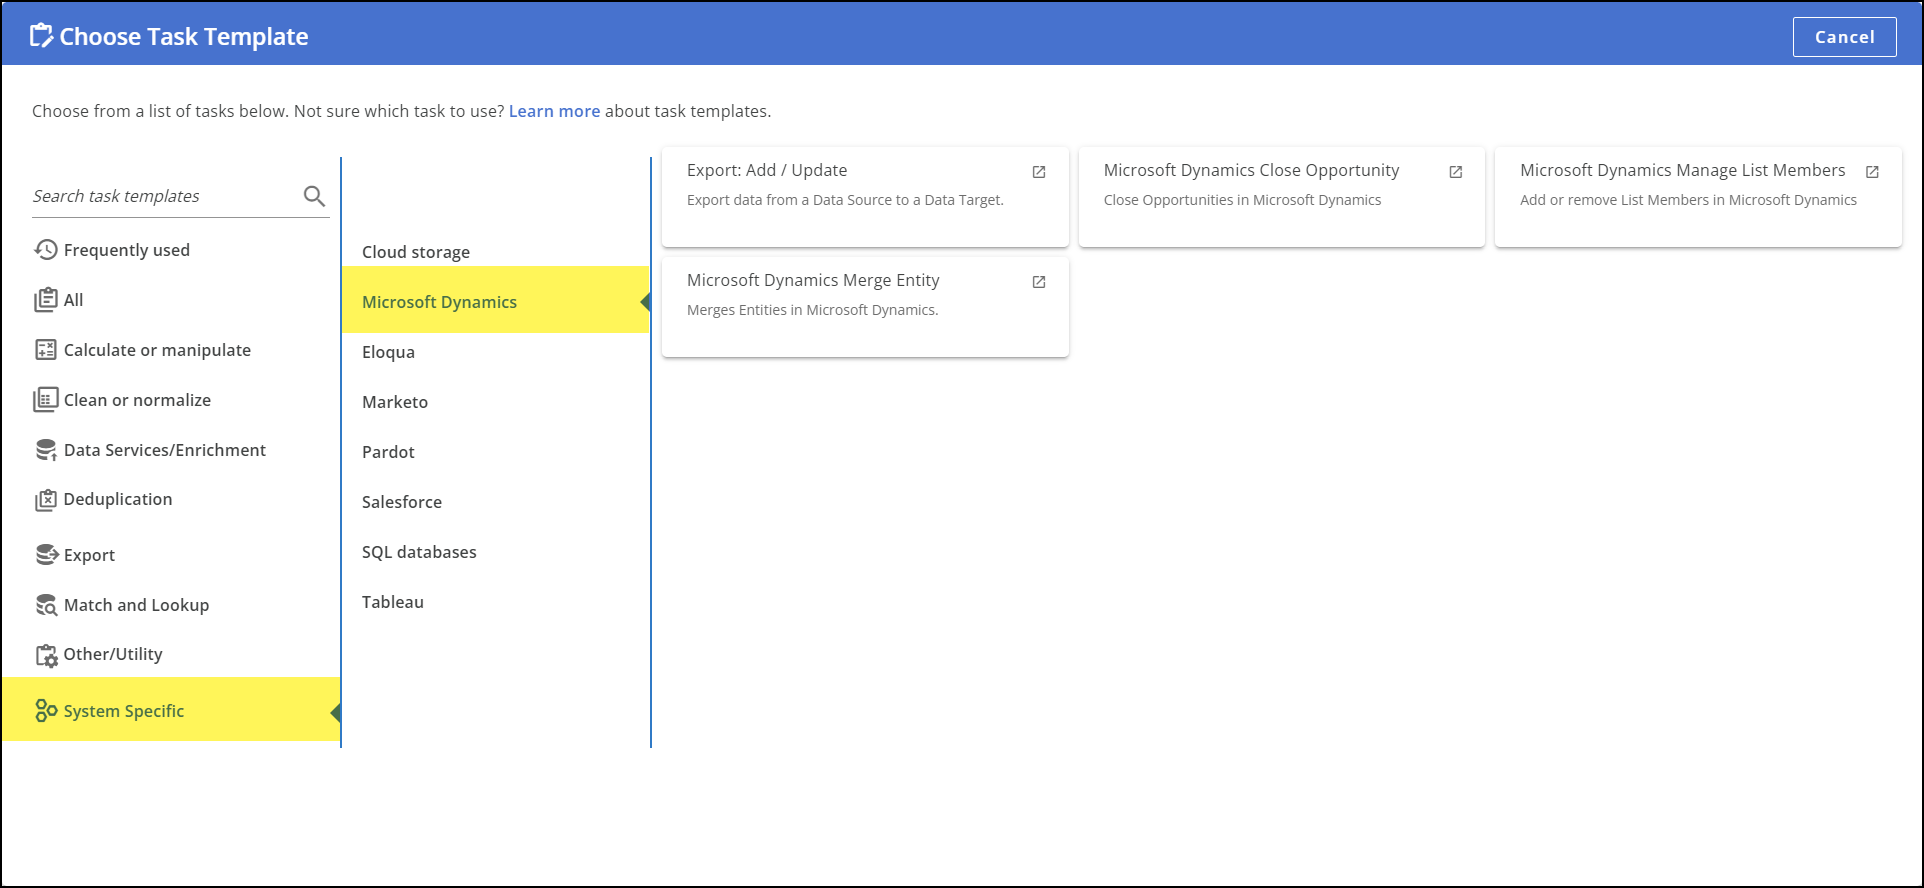Click the Calculate or manipulate calculator icon

pos(46,350)
